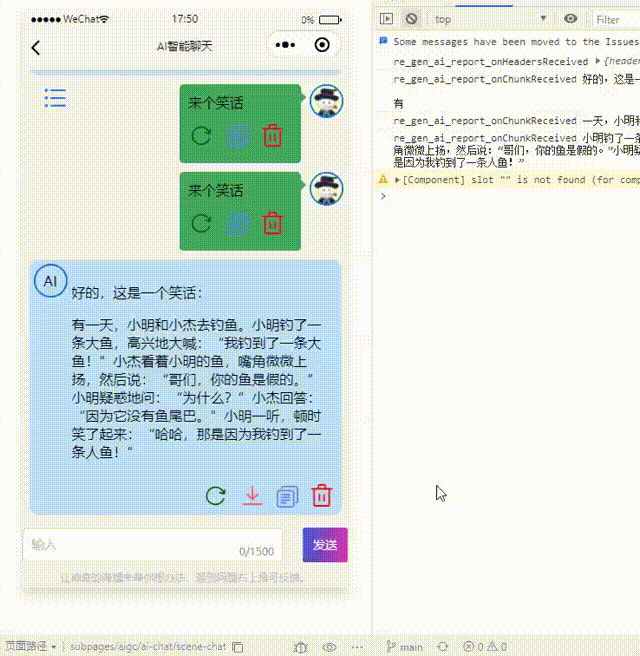Delete the first 来个笑话 user message
Image resolution: width=640 pixels, height=656 pixels.
273,136
